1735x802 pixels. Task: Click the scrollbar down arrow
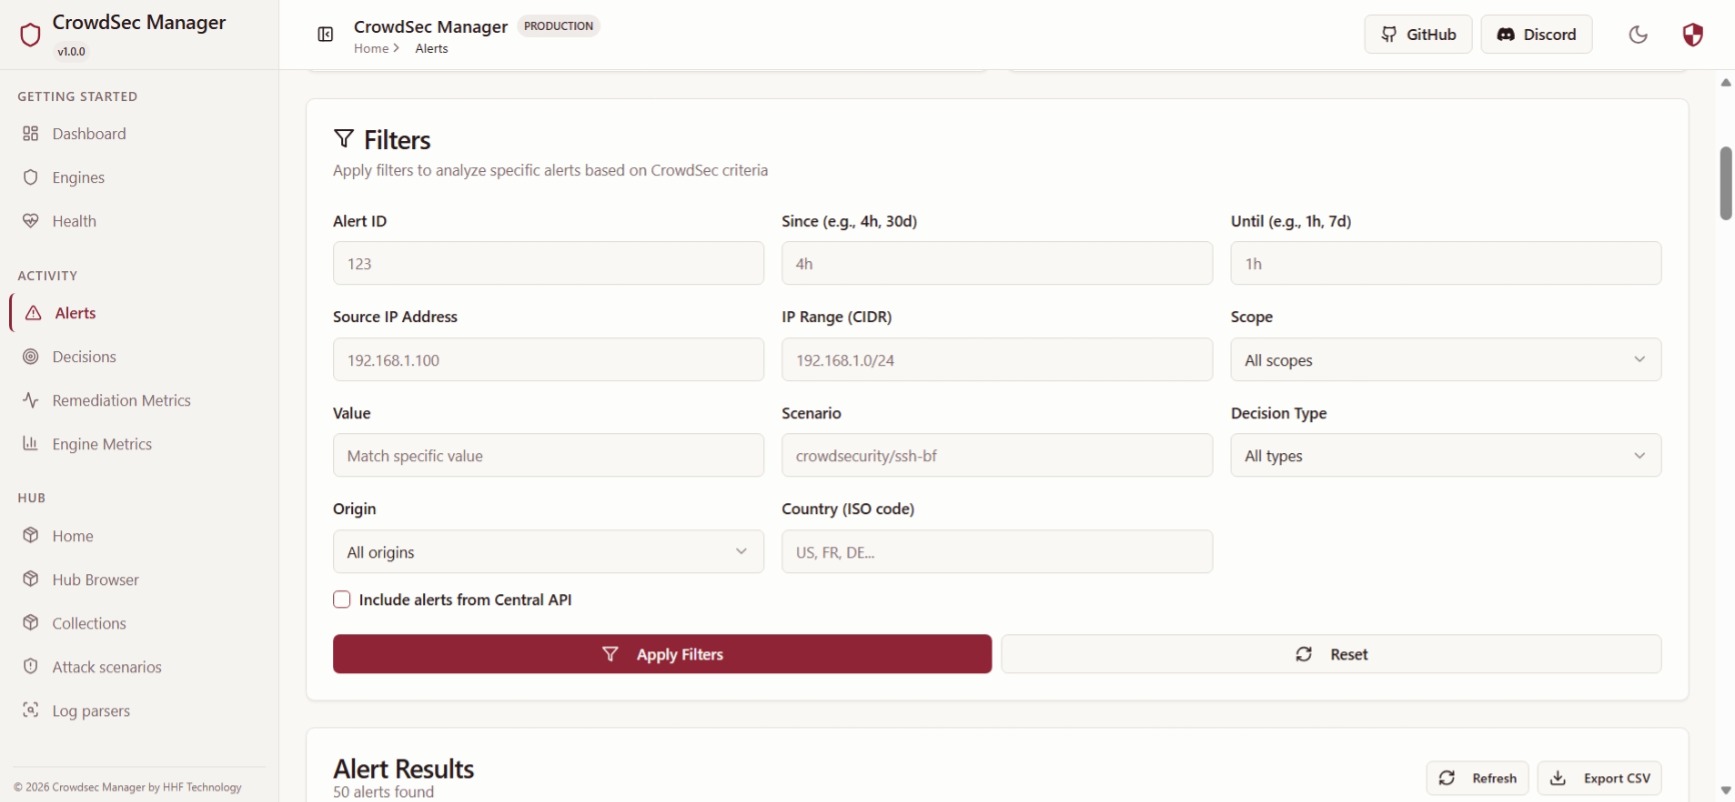[1725, 790]
